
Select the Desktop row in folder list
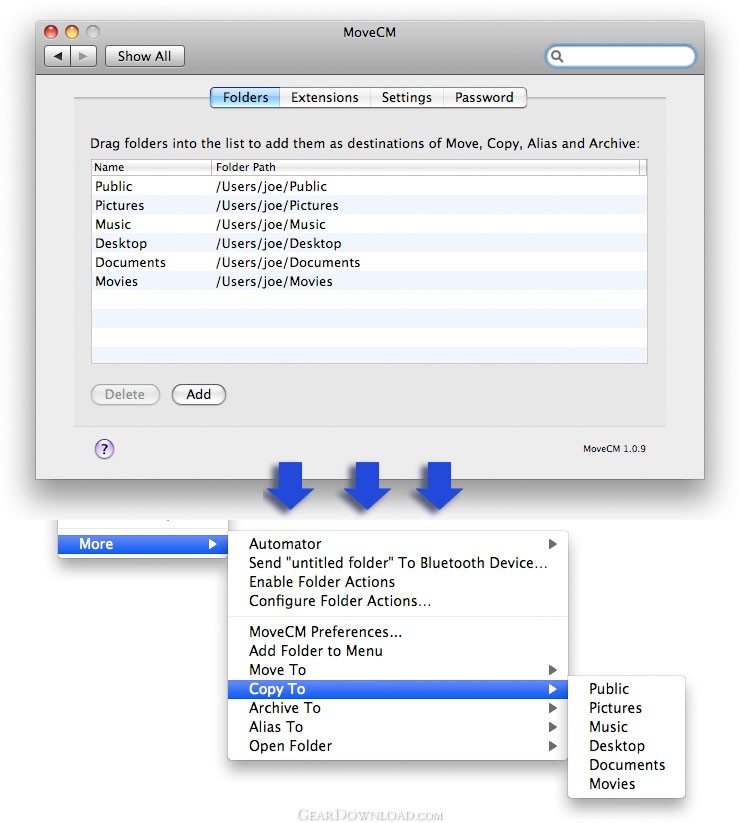(369, 243)
